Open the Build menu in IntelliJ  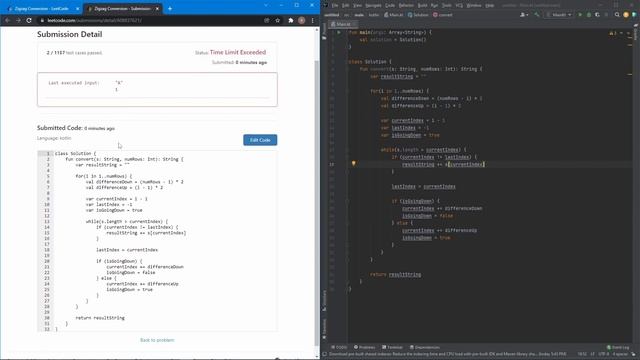tap(422, 5)
